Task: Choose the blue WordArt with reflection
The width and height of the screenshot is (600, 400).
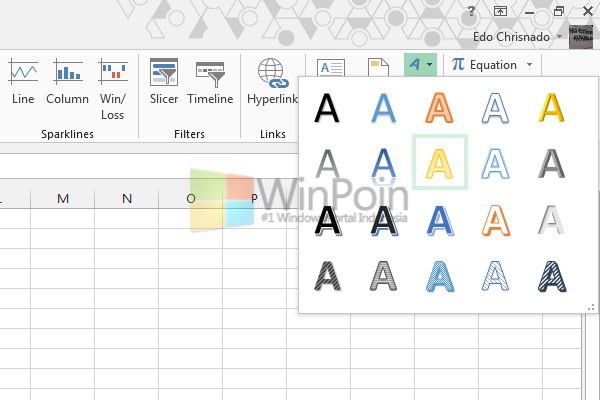Action: click(383, 165)
